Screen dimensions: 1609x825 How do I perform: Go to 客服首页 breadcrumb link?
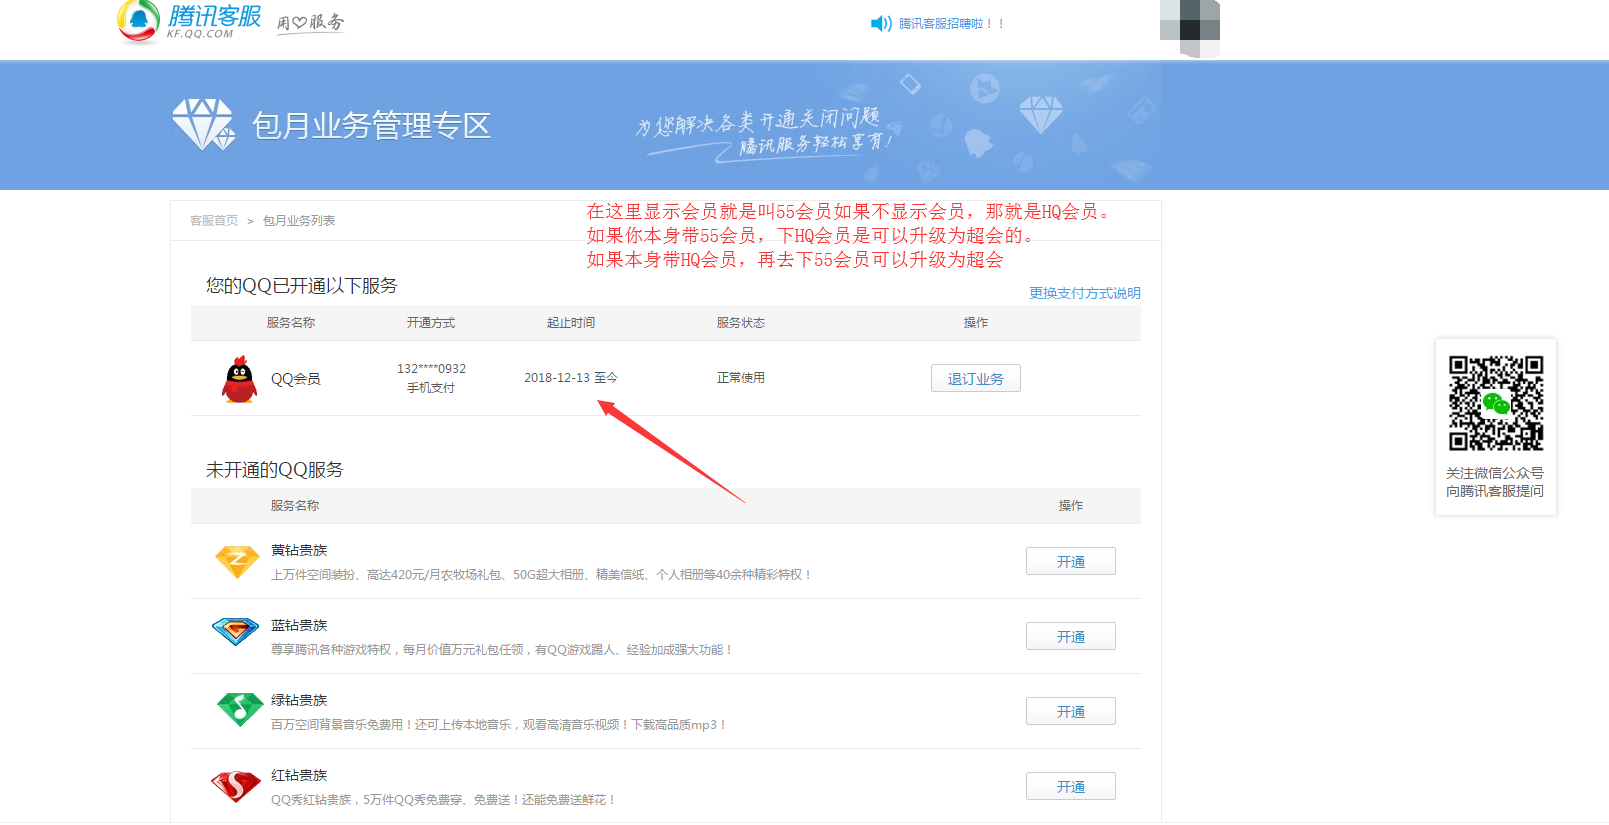(x=214, y=221)
